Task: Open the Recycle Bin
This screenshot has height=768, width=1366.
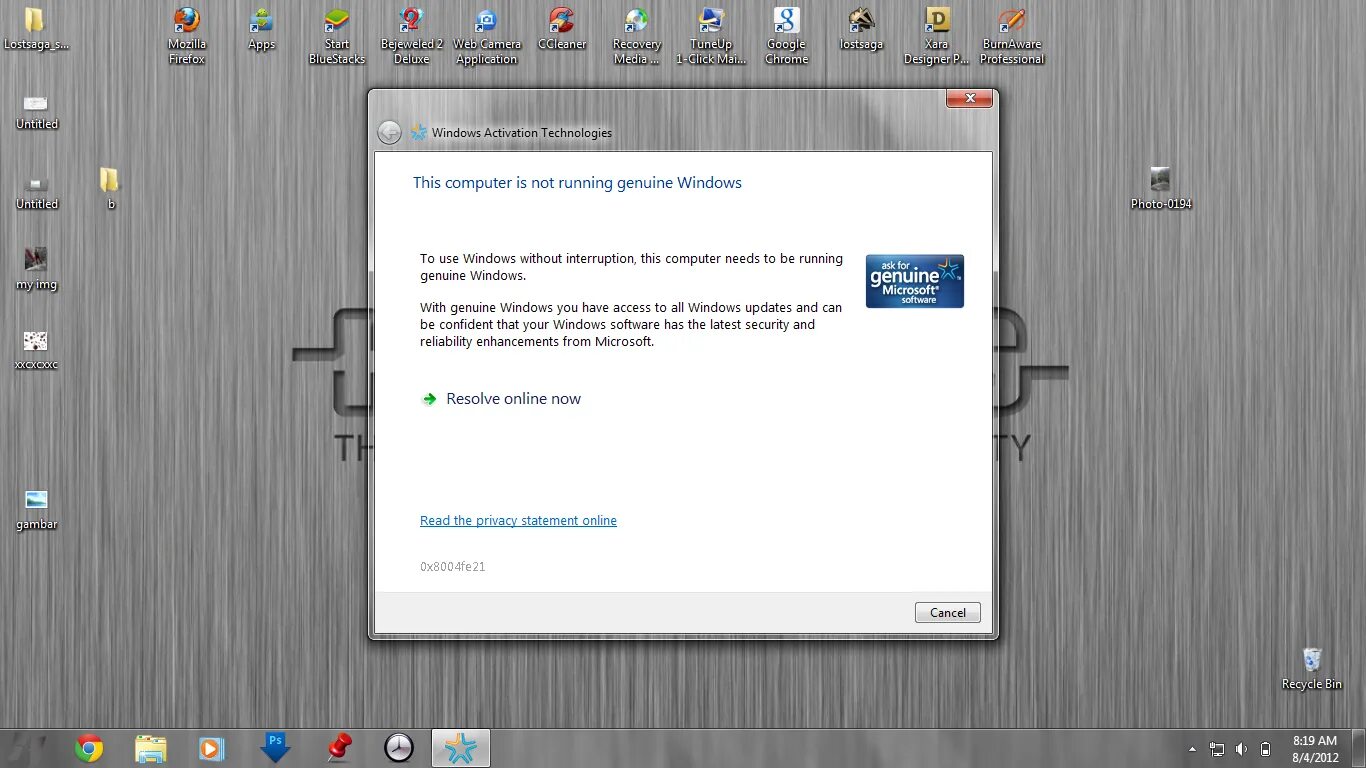Action: (1312, 668)
